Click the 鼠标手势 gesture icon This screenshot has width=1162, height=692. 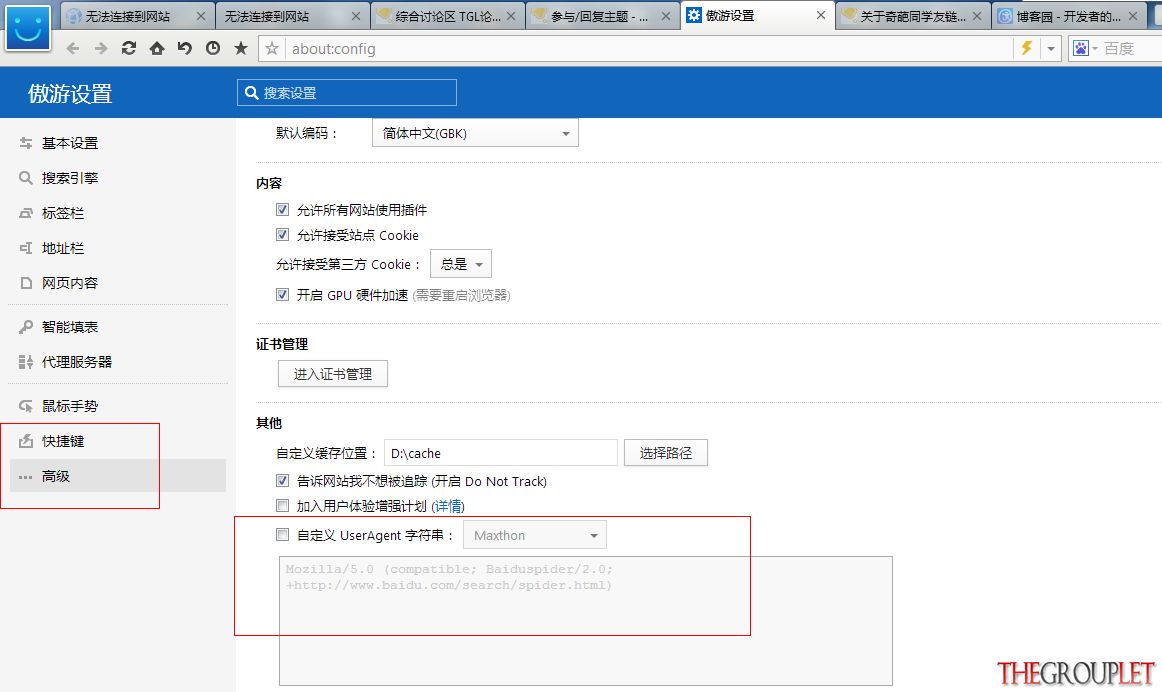click(26, 406)
